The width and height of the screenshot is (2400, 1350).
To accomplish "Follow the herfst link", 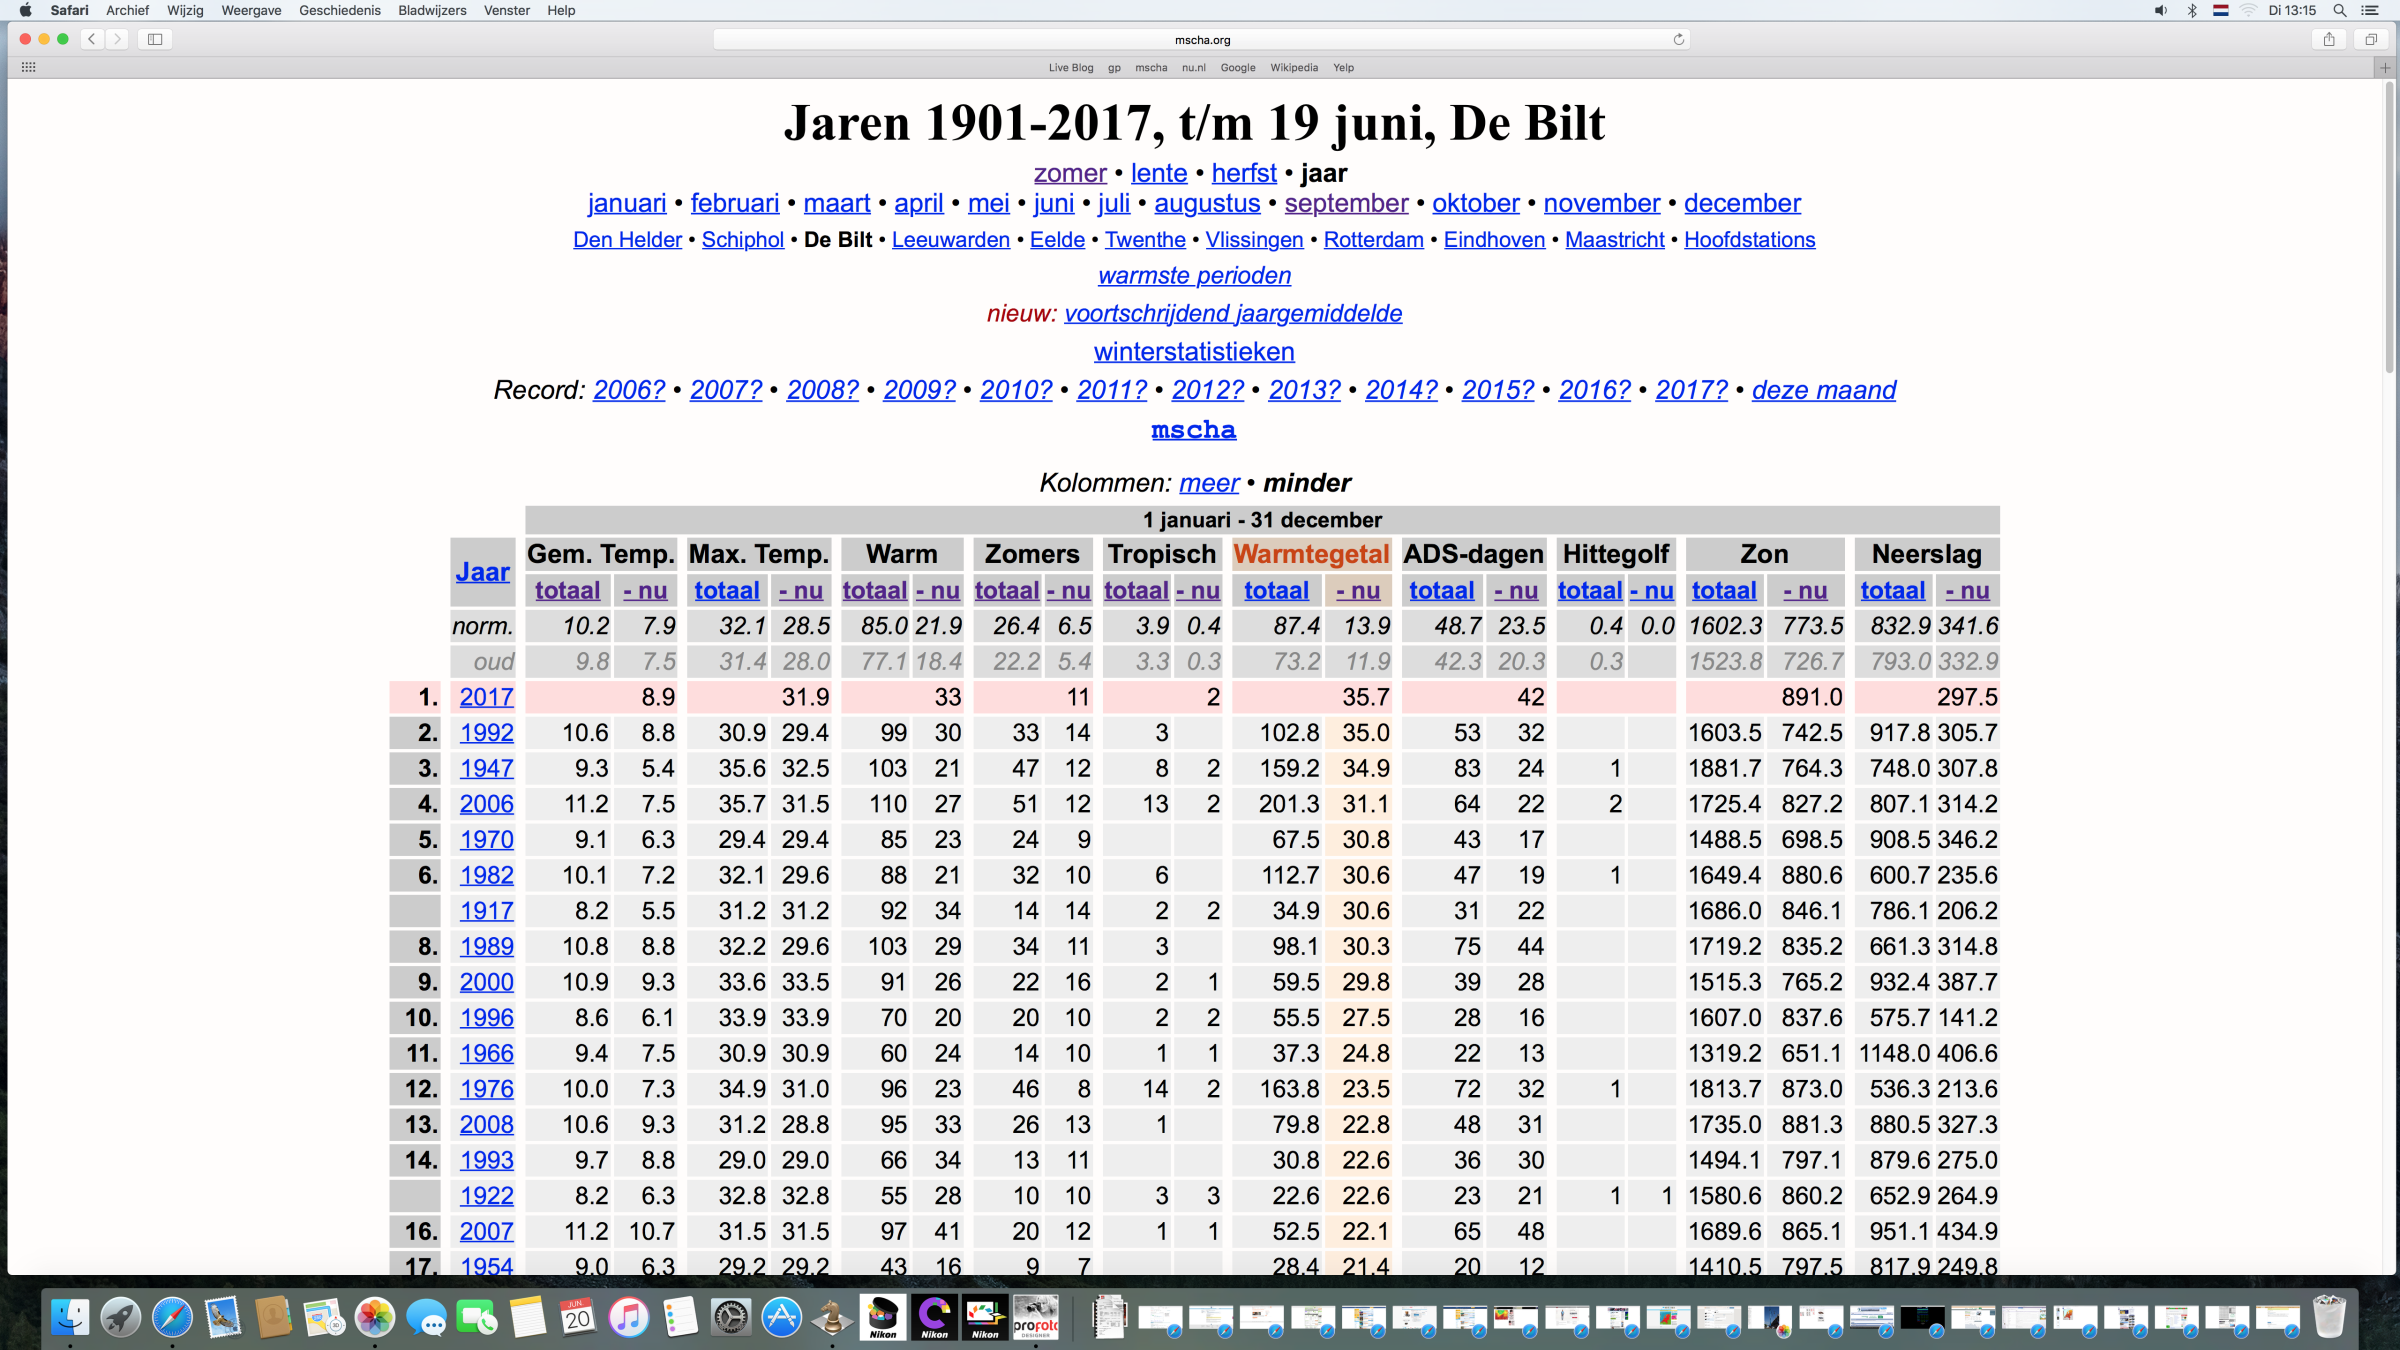I will click(1244, 173).
